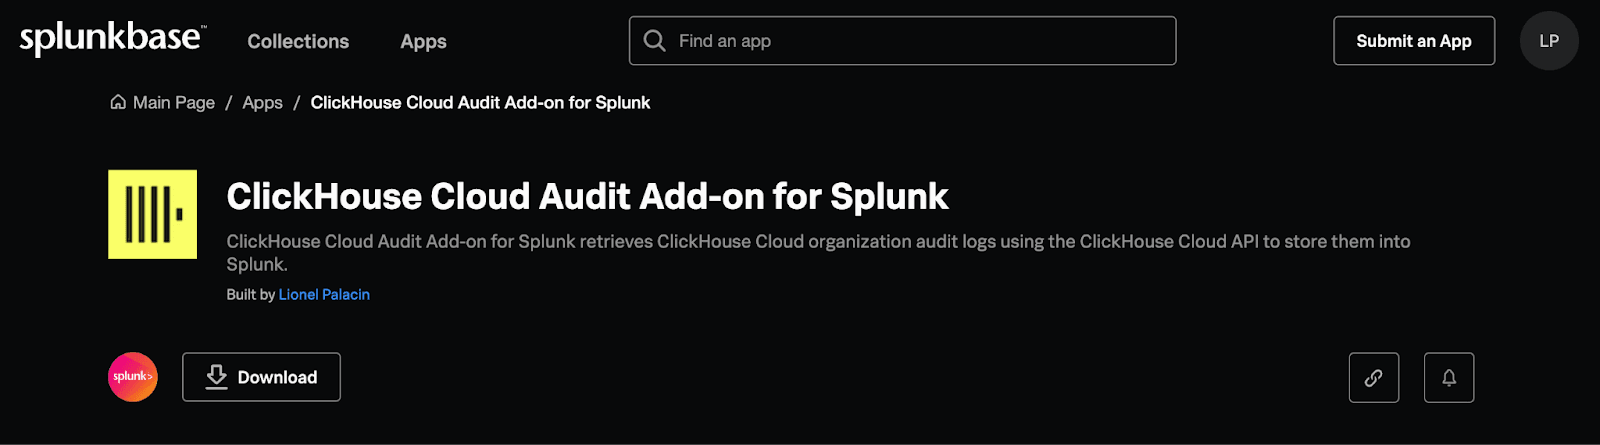Open the Collections menu
The image size is (1600, 445).
pyautogui.click(x=298, y=41)
